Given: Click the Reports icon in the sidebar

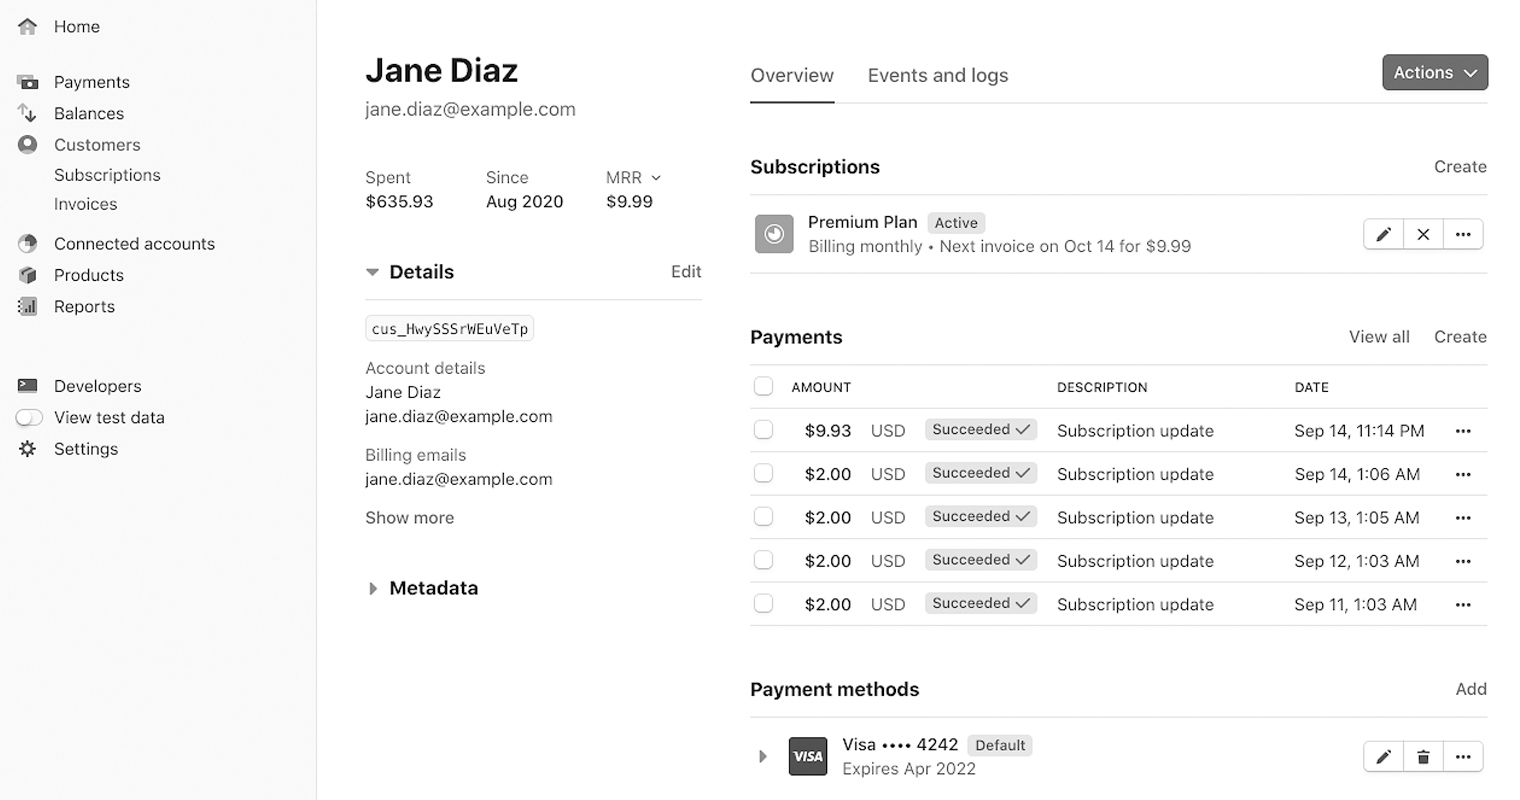Looking at the screenshot, I should point(28,307).
